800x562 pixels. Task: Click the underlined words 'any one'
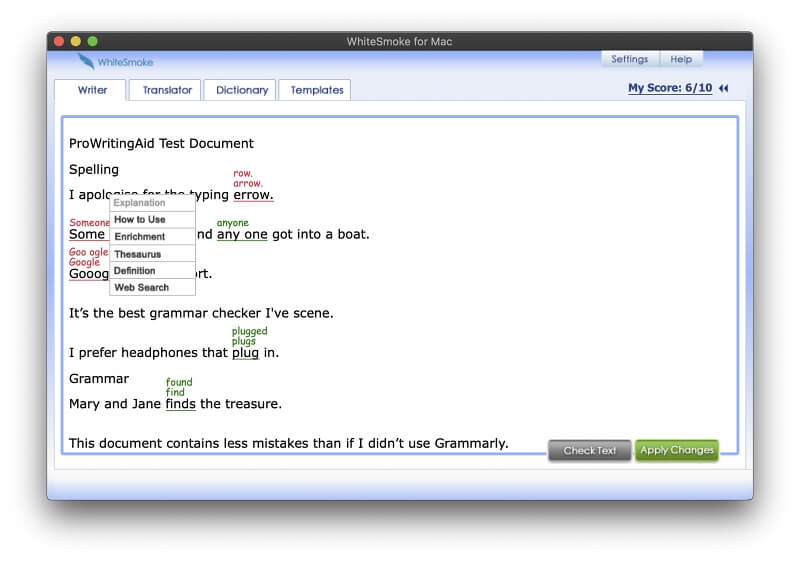(x=242, y=234)
